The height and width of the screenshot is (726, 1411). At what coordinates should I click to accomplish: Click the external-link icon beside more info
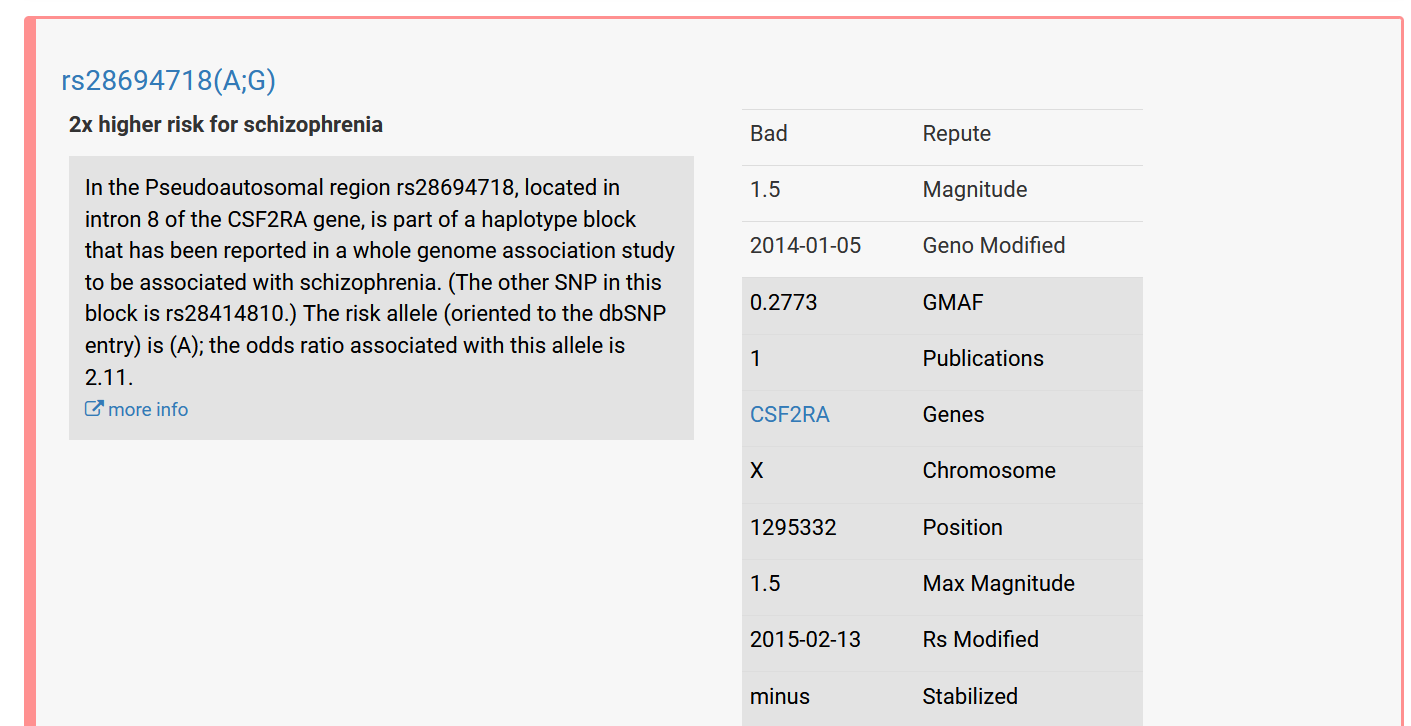point(94,409)
